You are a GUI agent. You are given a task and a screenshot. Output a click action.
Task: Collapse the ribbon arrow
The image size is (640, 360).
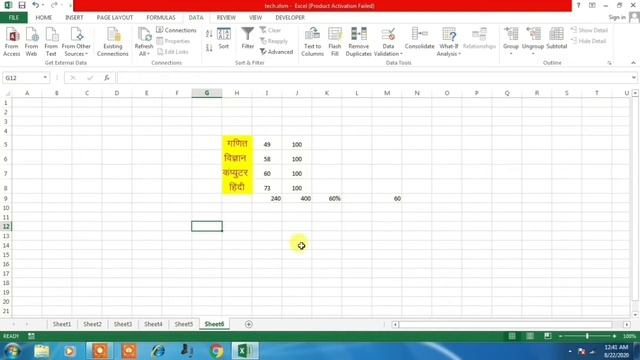coord(633,63)
